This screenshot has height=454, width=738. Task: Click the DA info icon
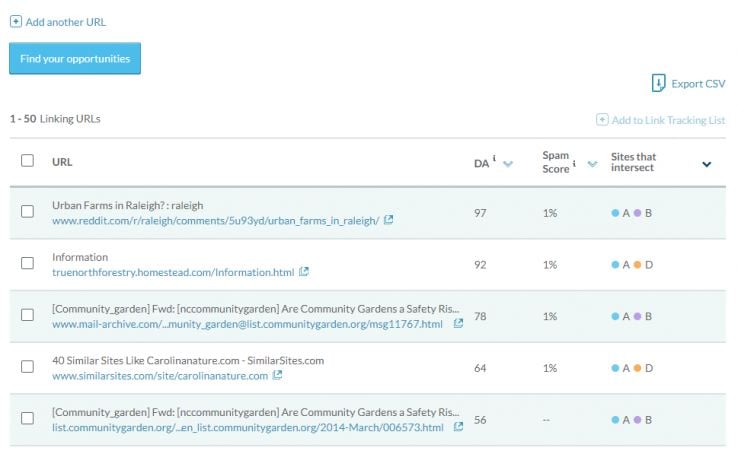coord(494,159)
